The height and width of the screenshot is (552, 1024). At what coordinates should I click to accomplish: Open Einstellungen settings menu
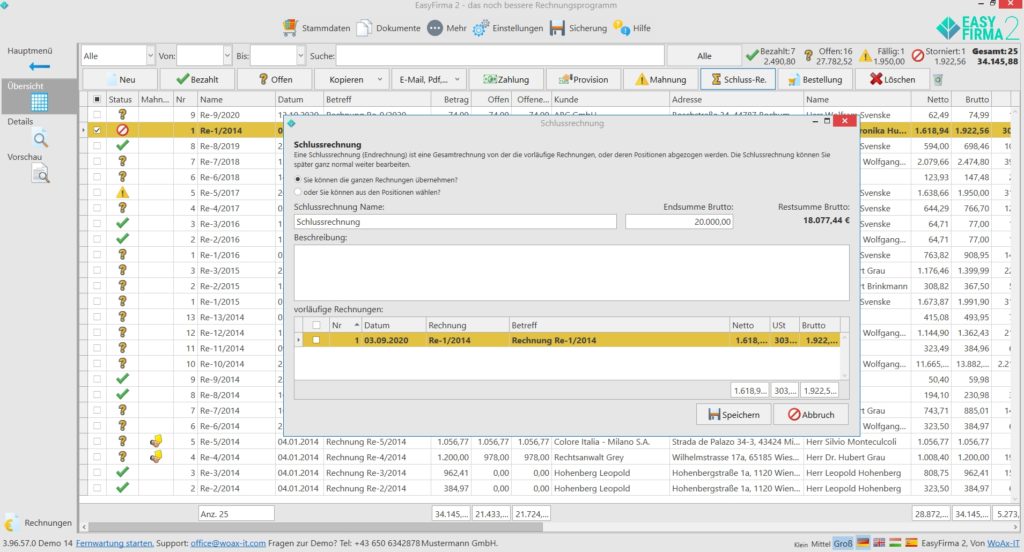click(508, 28)
